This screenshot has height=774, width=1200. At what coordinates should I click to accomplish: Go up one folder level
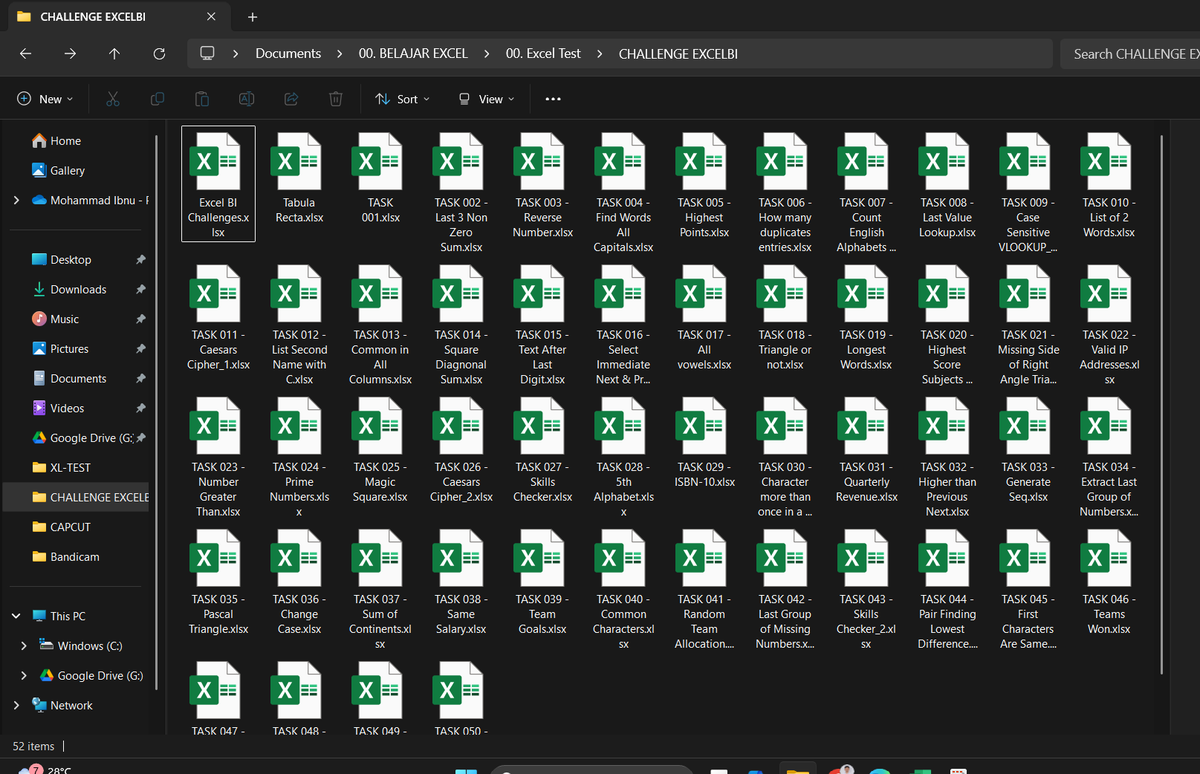(x=114, y=54)
